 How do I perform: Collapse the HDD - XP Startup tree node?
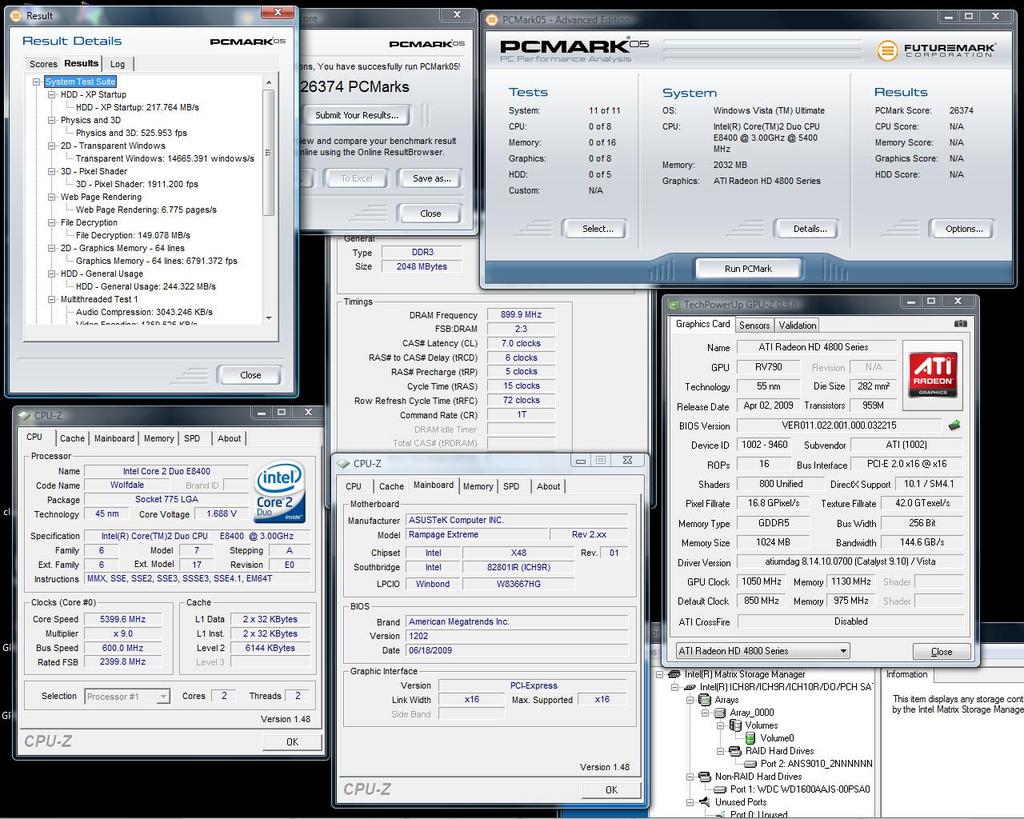tap(51, 95)
